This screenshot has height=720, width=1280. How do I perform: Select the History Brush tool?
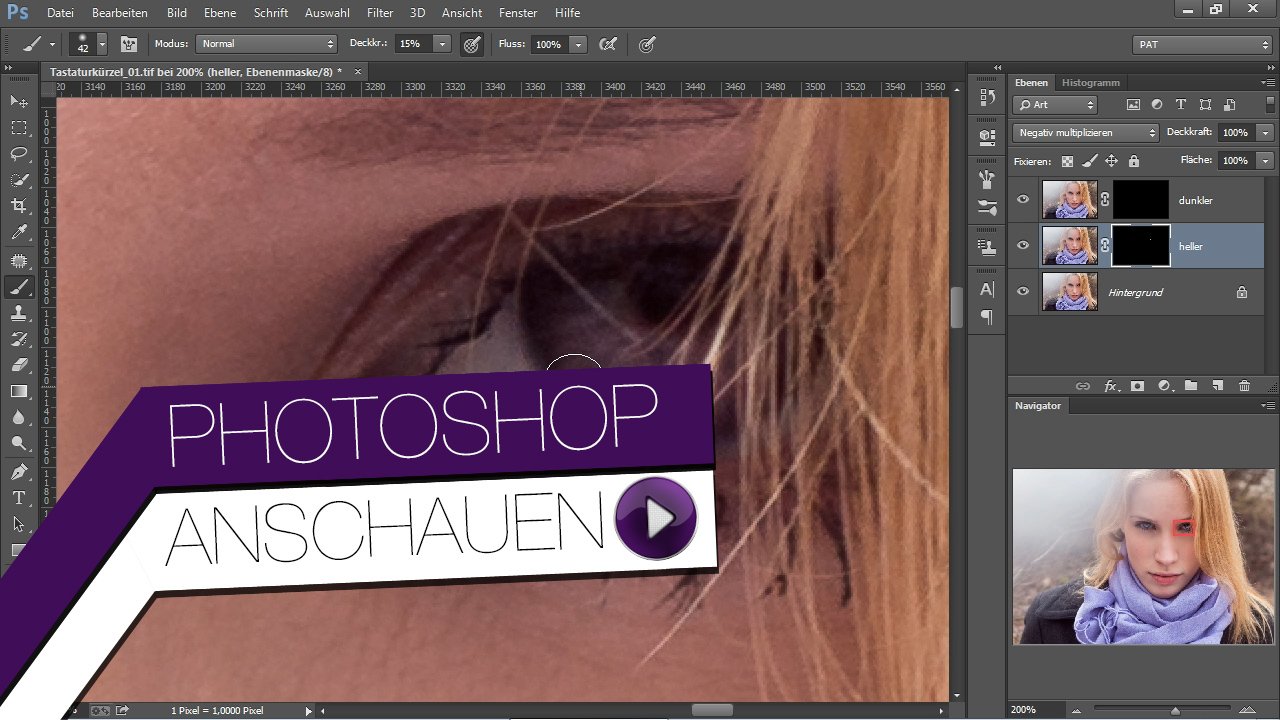coord(19,339)
